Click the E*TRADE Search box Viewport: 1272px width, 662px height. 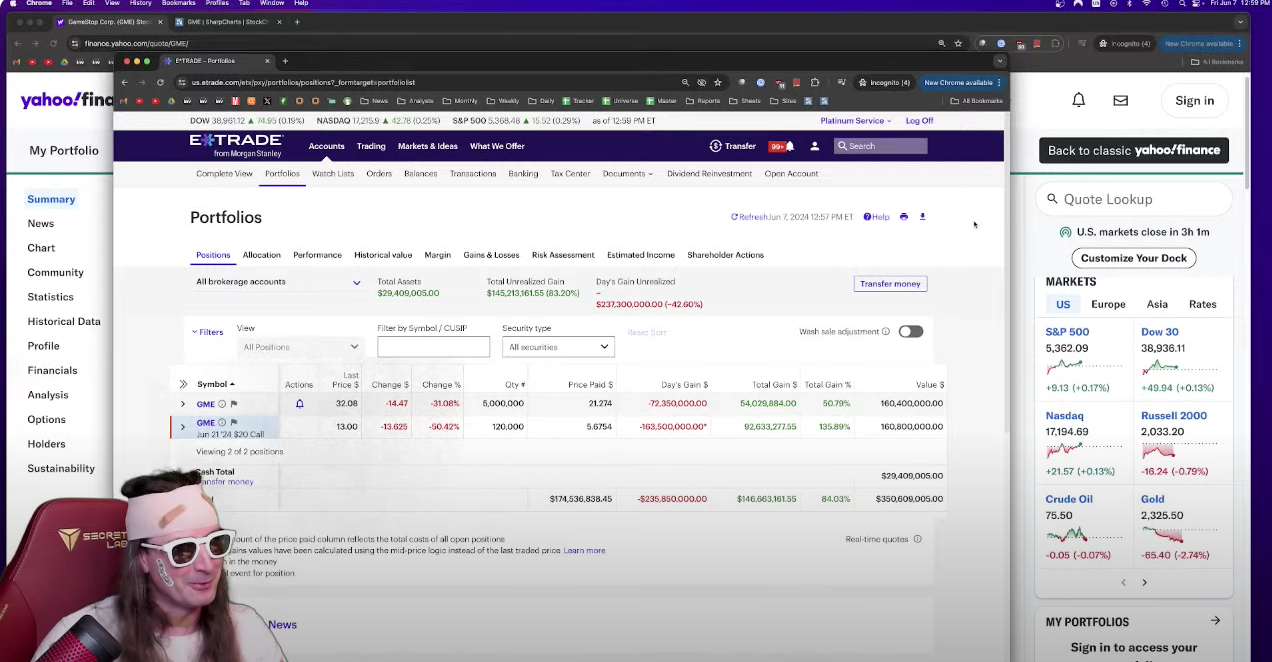(880, 146)
